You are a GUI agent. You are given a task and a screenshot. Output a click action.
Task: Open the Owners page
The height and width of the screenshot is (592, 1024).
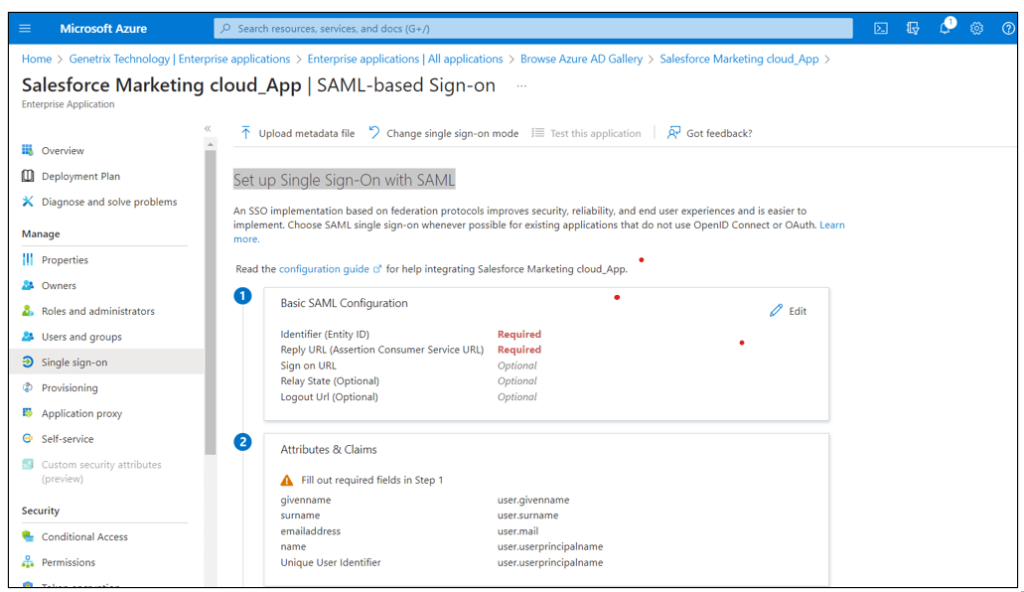pos(59,285)
